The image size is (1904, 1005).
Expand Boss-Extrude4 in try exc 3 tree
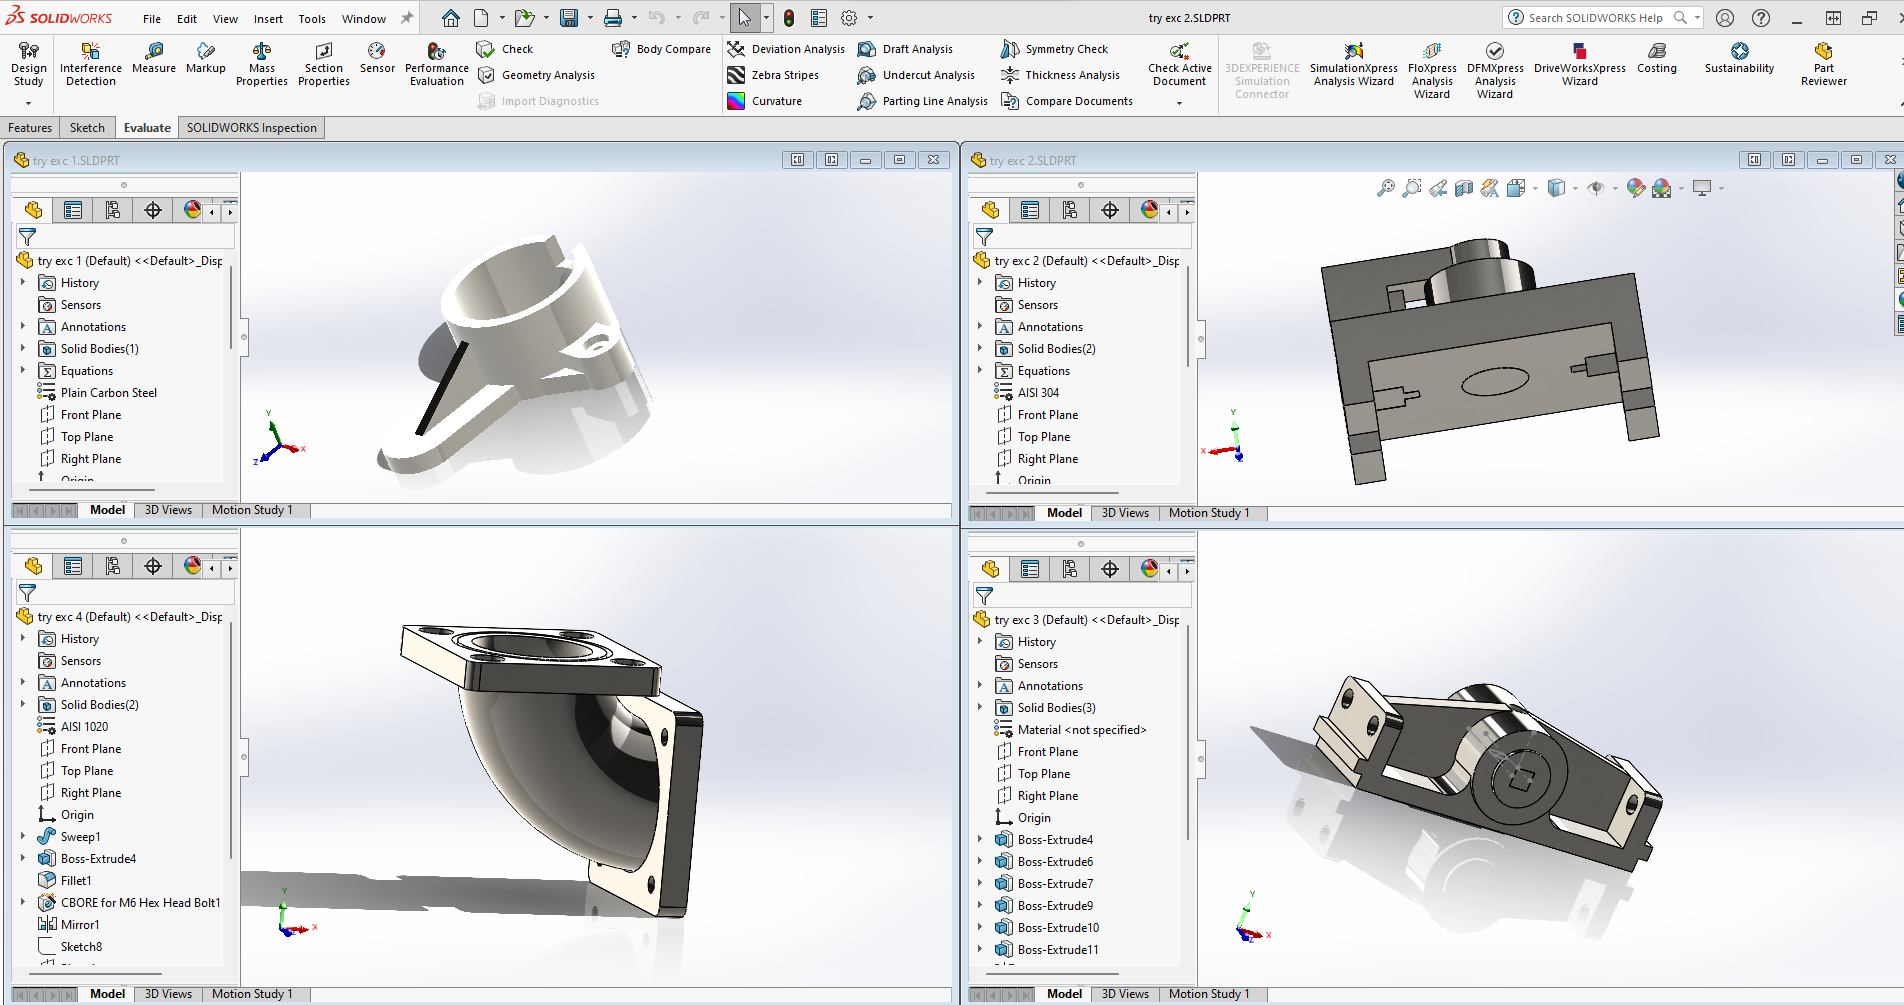(x=980, y=840)
